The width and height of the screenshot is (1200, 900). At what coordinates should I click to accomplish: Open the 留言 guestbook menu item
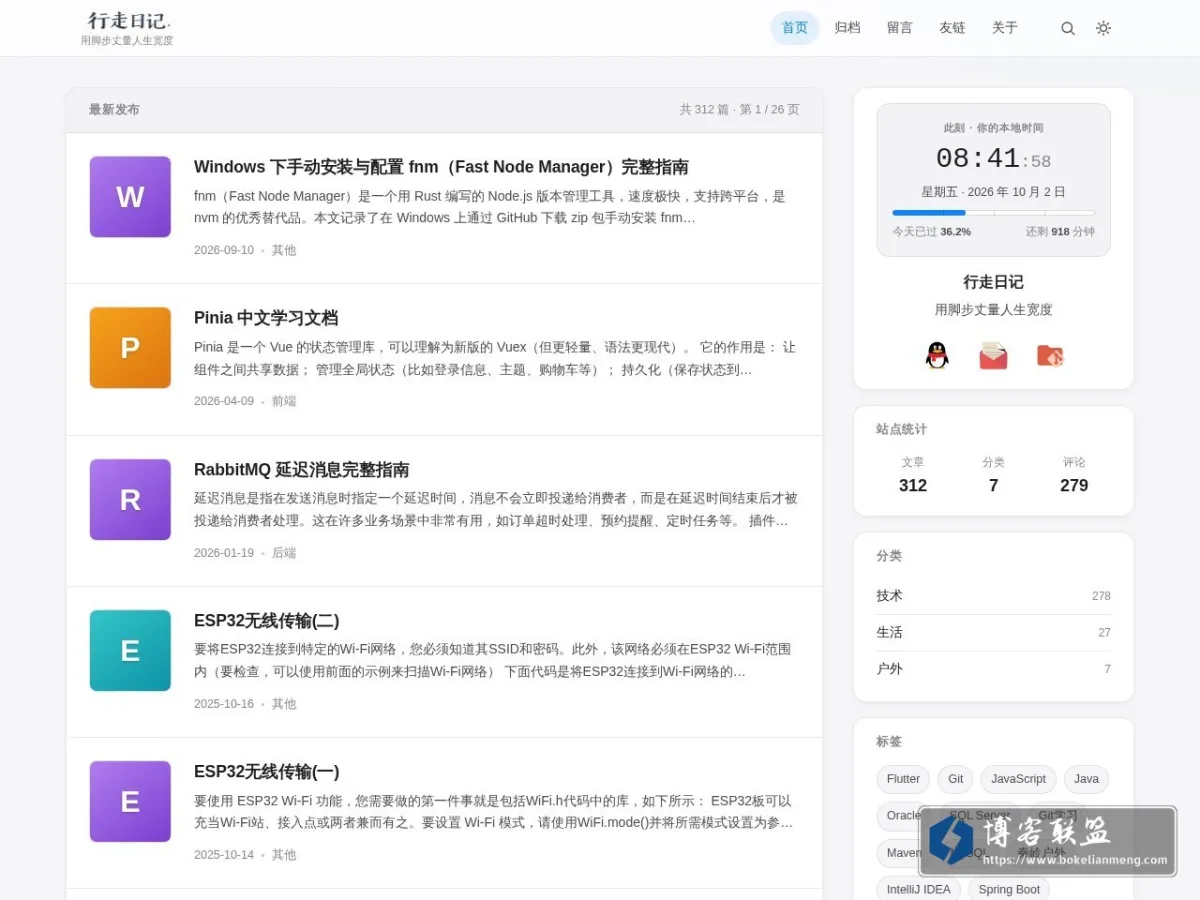(900, 28)
